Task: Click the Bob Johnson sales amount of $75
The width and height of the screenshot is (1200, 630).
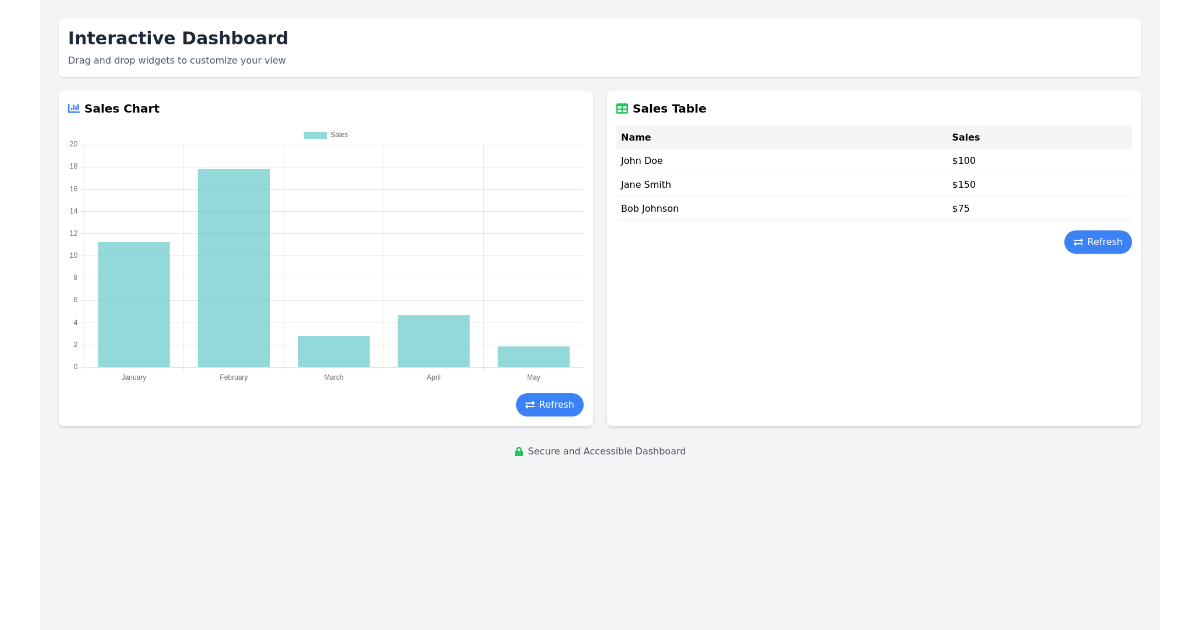Action: coord(961,208)
